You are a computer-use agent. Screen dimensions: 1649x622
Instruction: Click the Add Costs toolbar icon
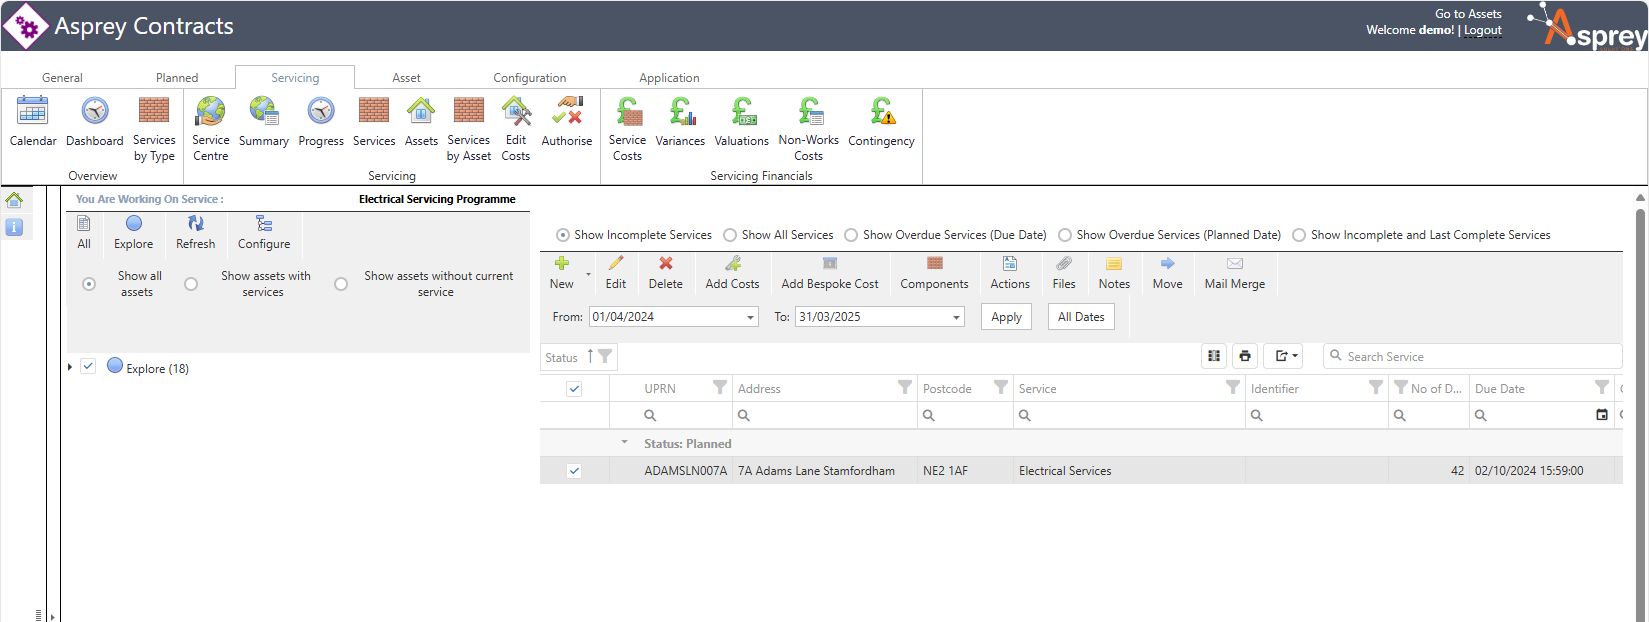[732, 272]
